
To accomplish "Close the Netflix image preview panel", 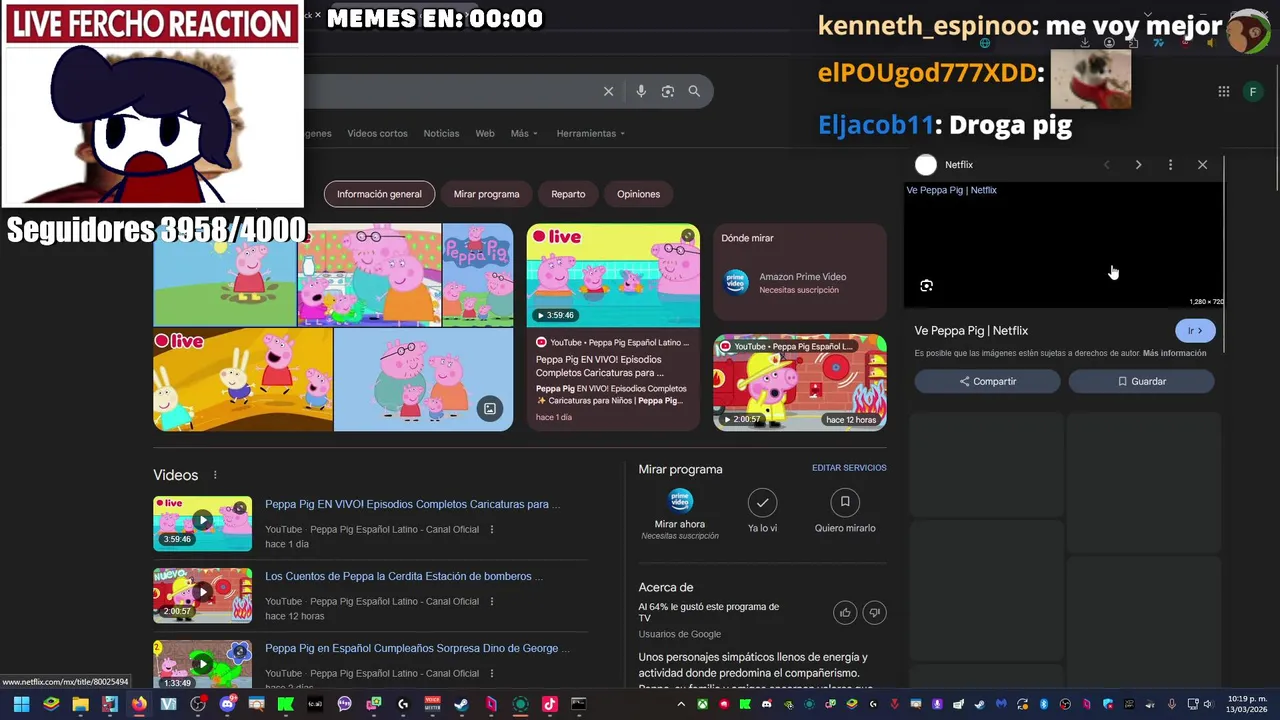I will coord(1202,165).
